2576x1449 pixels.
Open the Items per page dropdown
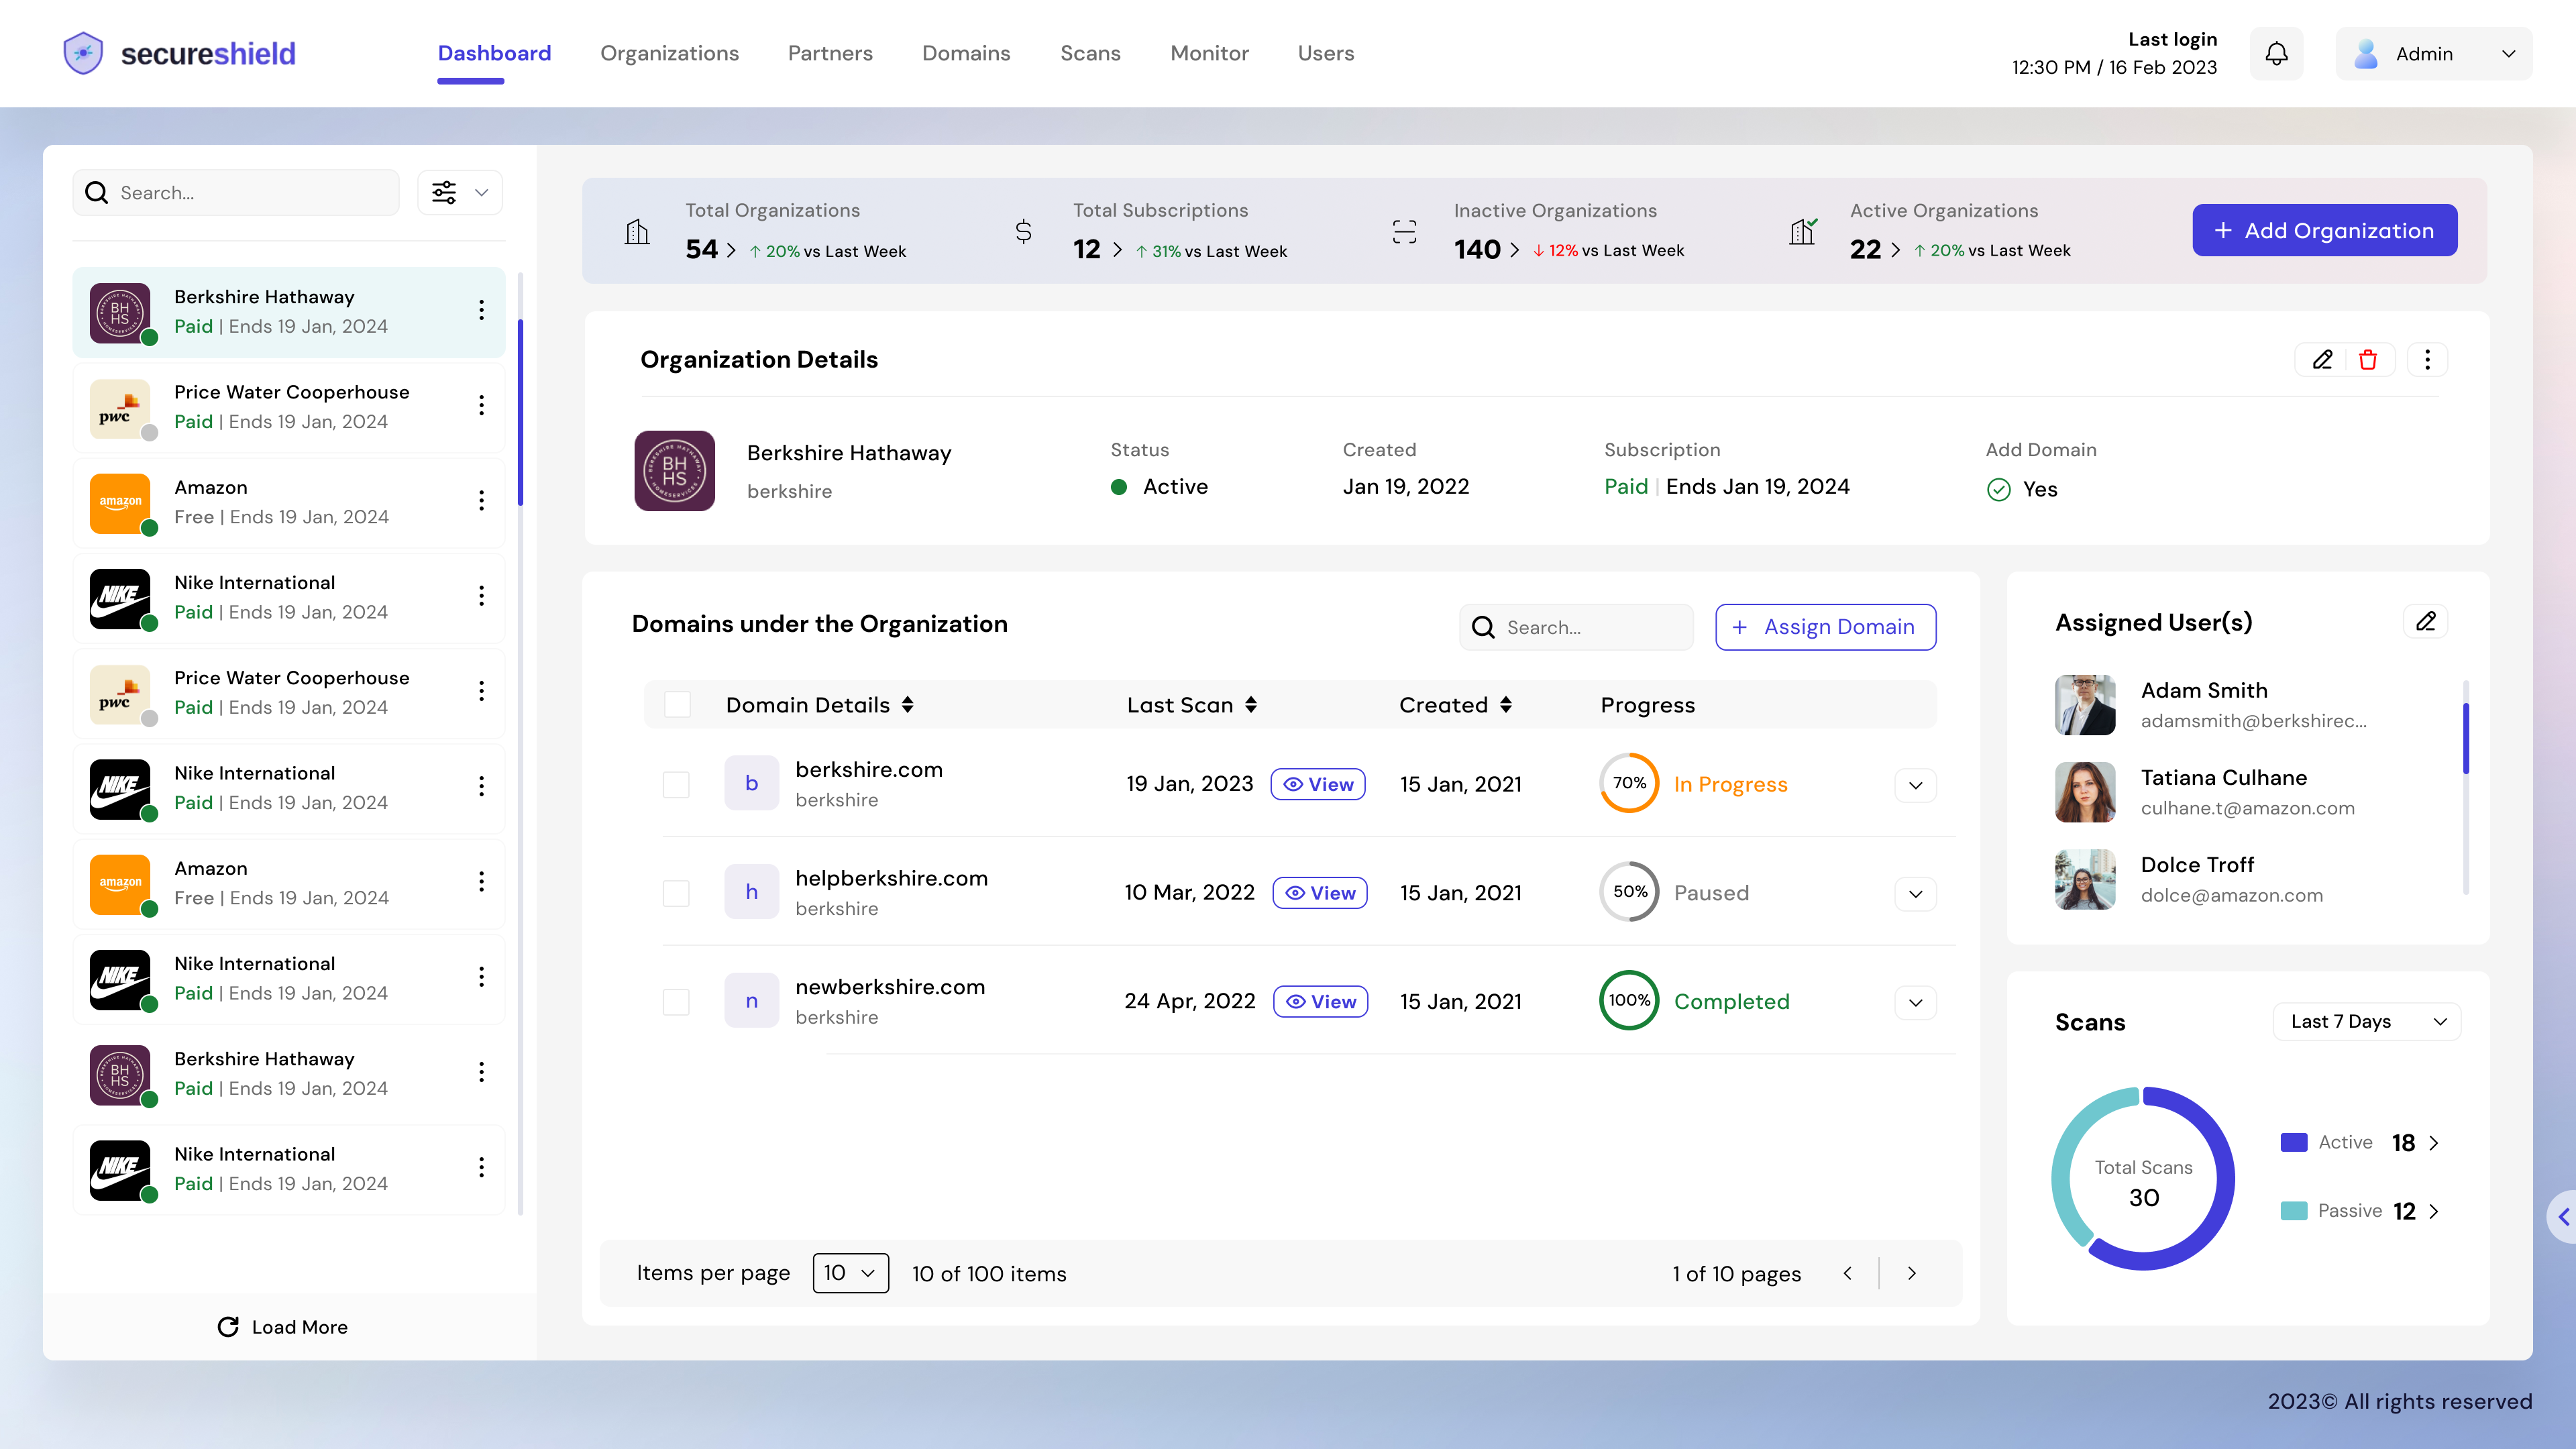click(x=850, y=1273)
